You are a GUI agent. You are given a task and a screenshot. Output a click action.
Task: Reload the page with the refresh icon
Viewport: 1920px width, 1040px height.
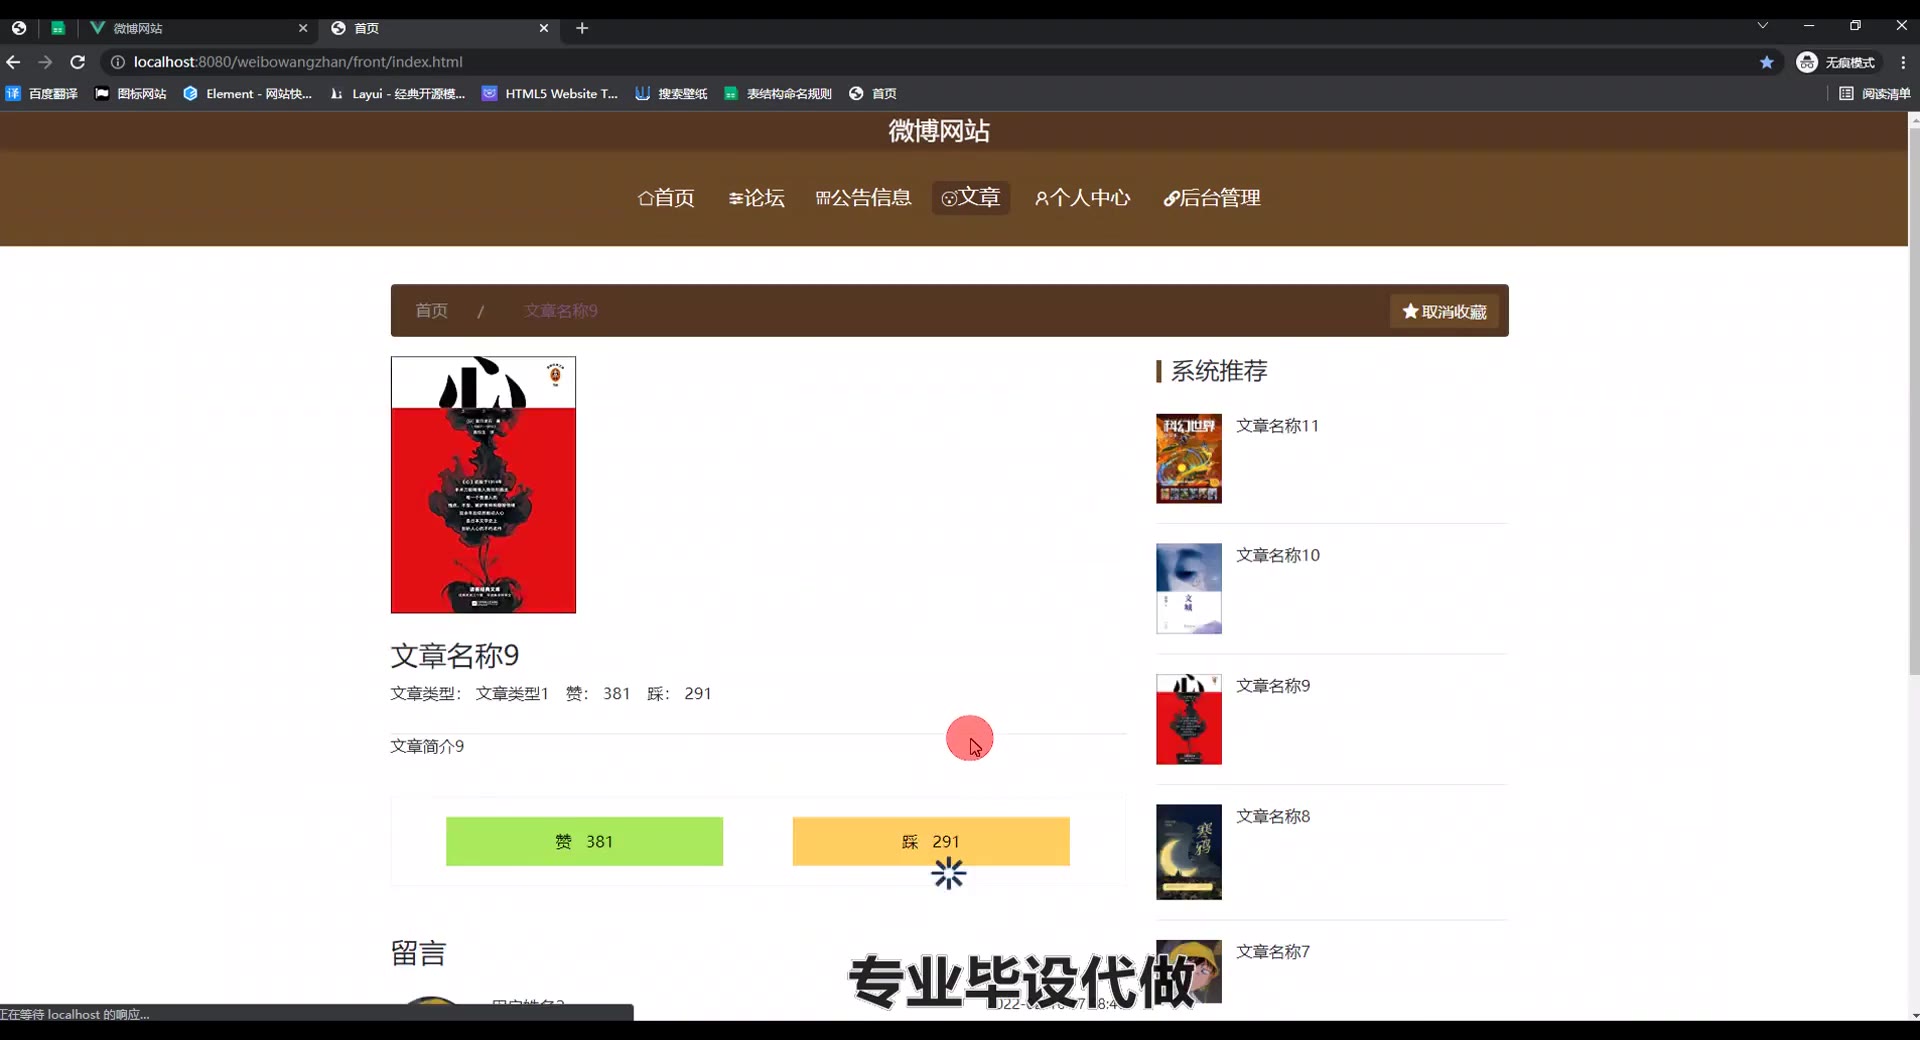click(x=78, y=62)
